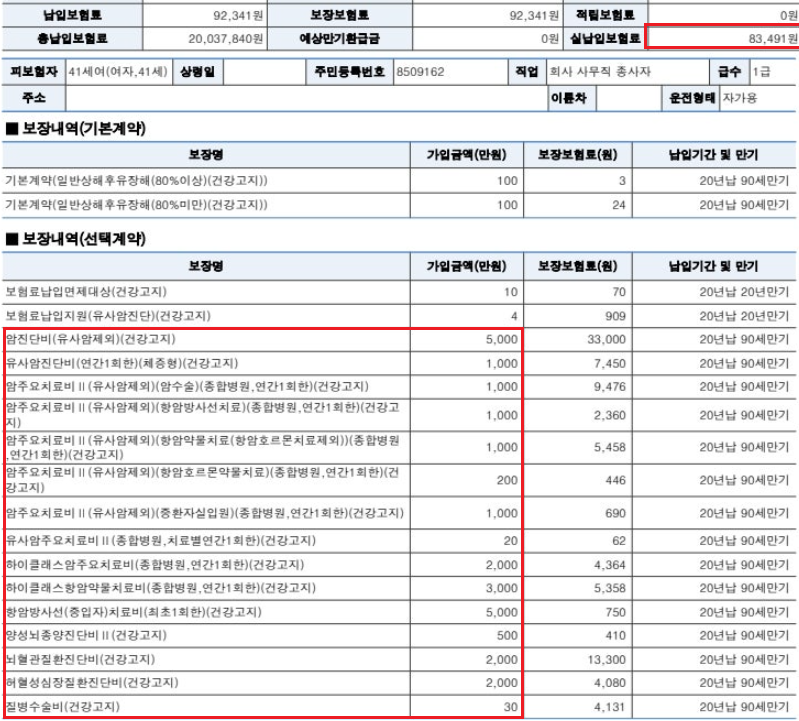Viewport: 799px width, 721px height.
Task: Select 질병수술비(건강고지) row name
Action: click(63, 706)
